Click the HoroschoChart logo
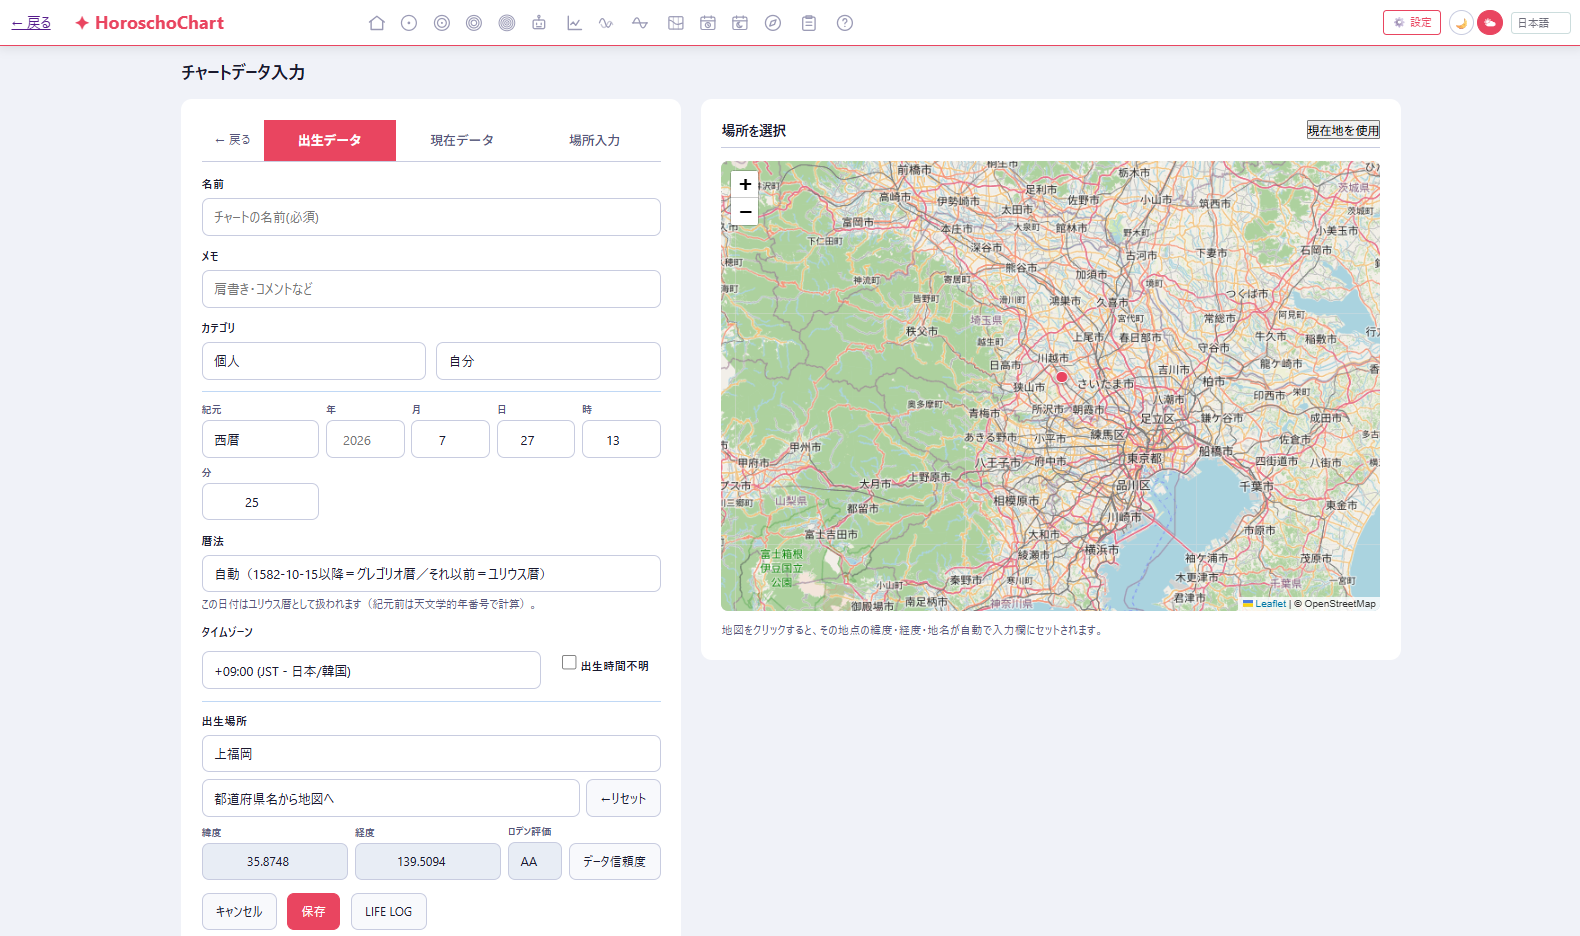The height and width of the screenshot is (936, 1580). [150, 23]
